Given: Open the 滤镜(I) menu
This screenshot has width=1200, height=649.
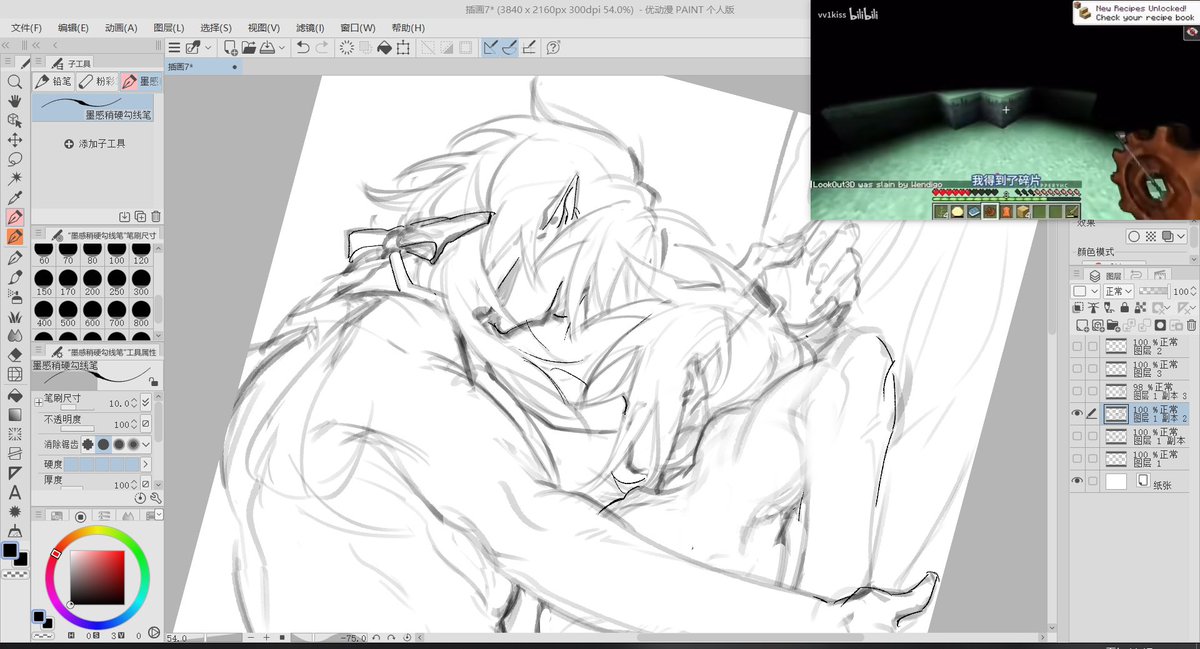Looking at the screenshot, I should point(308,28).
